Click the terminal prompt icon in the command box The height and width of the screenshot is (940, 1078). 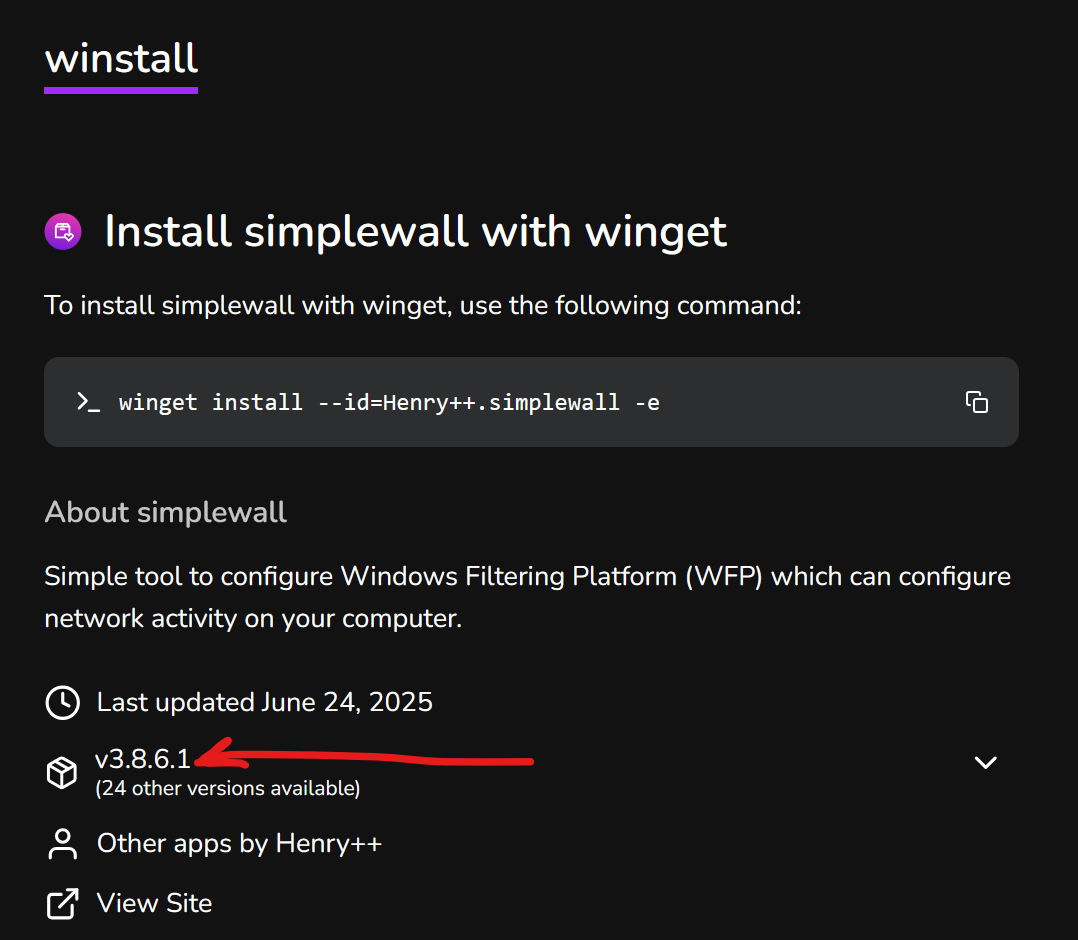89,402
